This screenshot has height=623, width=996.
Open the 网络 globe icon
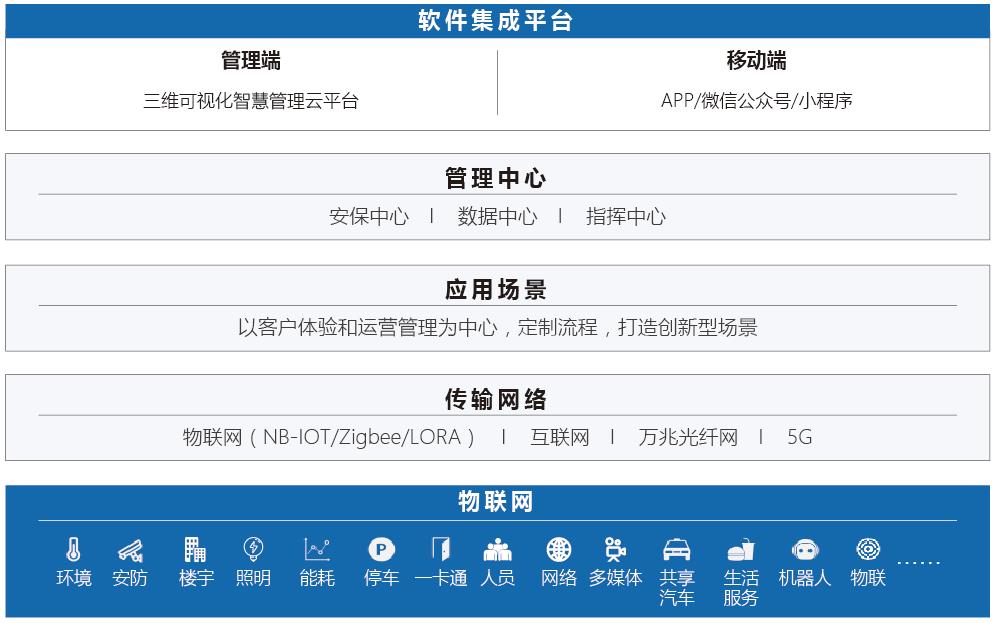[x=559, y=549]
